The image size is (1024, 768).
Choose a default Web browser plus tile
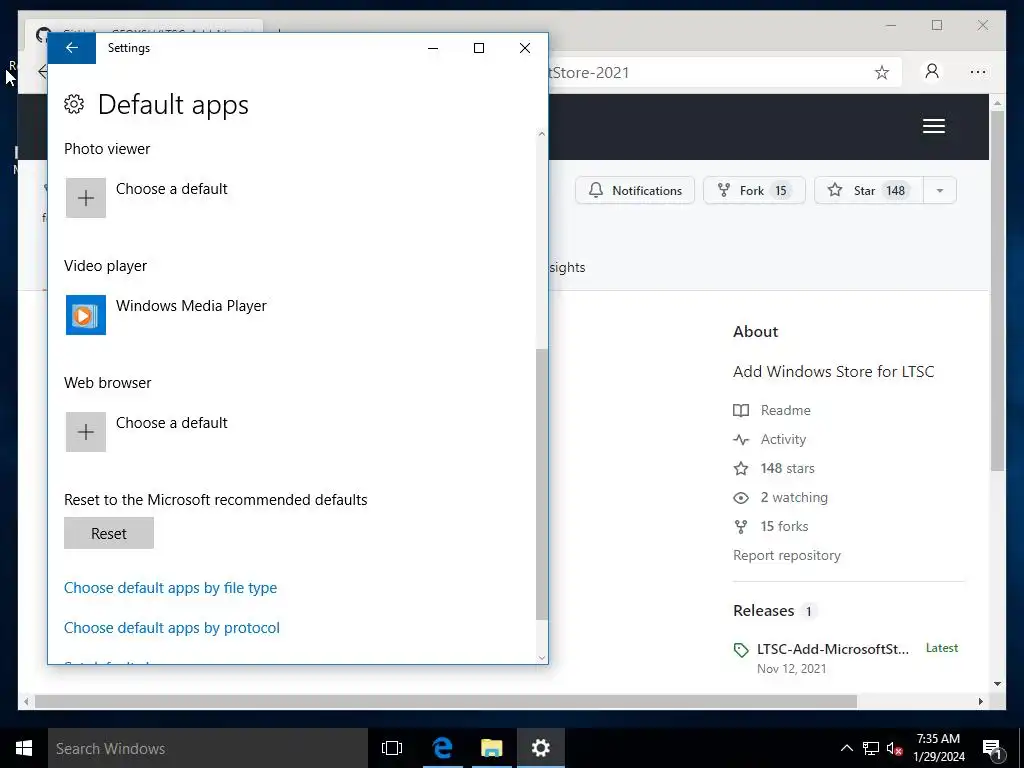pos(86,432)
